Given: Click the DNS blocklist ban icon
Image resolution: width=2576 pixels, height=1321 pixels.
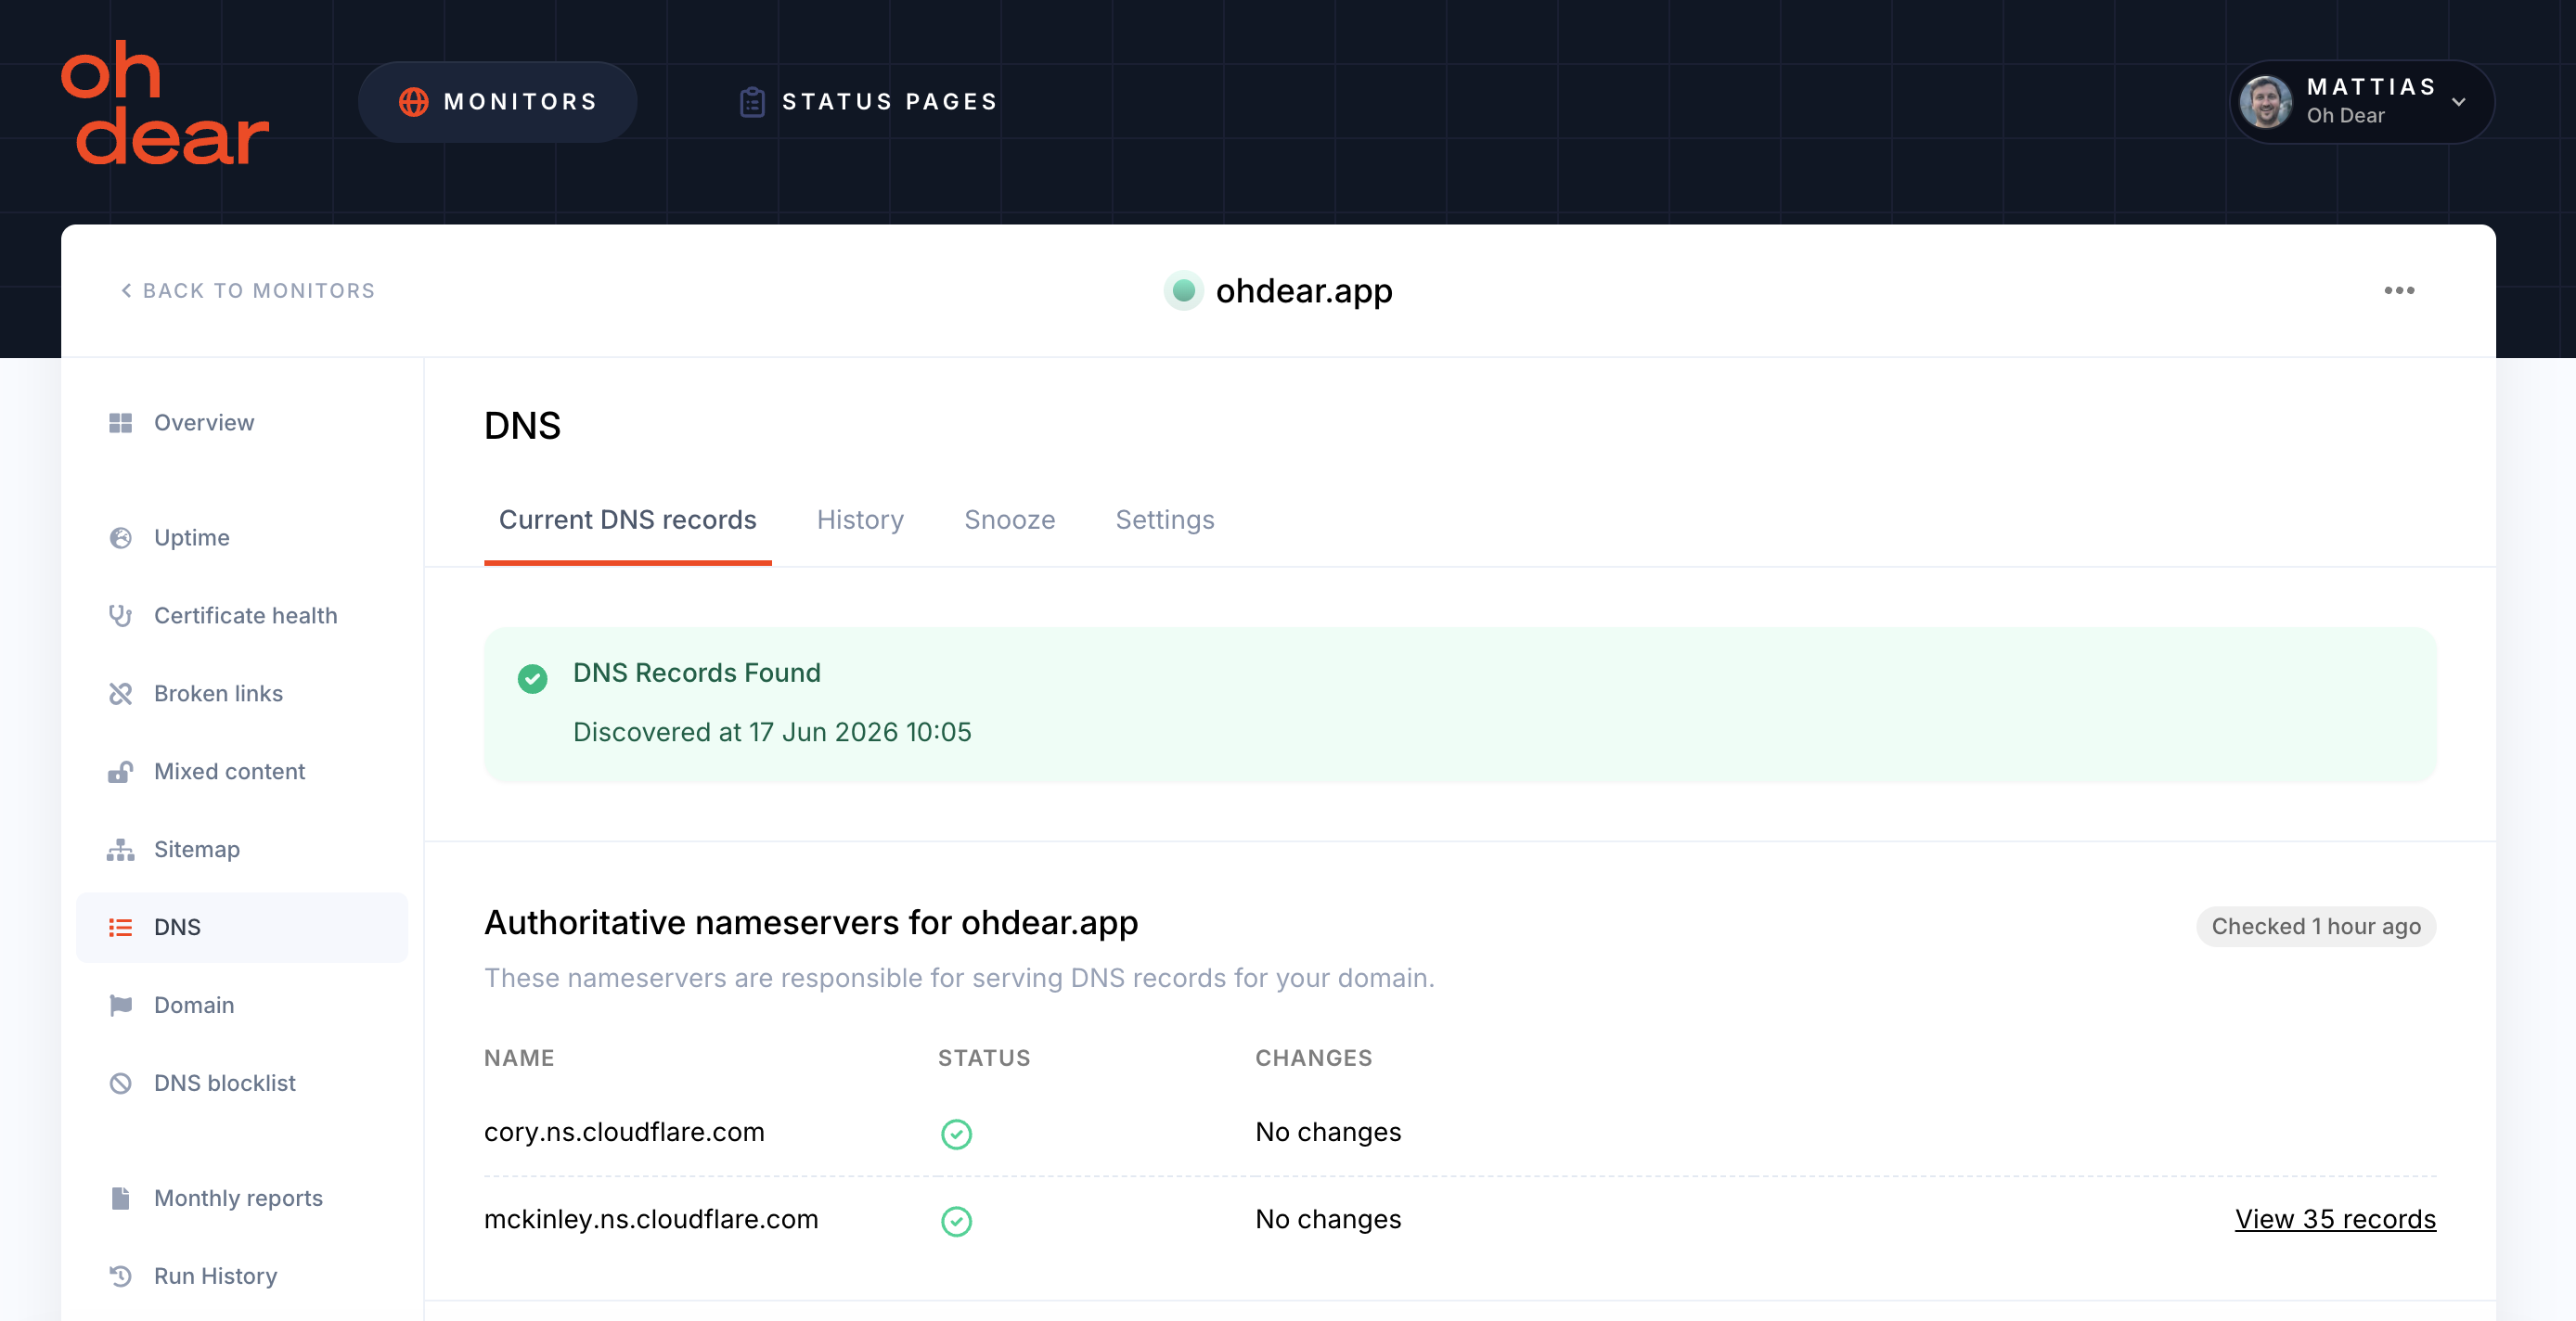Looking at the screenshot, I should pos(120,1084).
